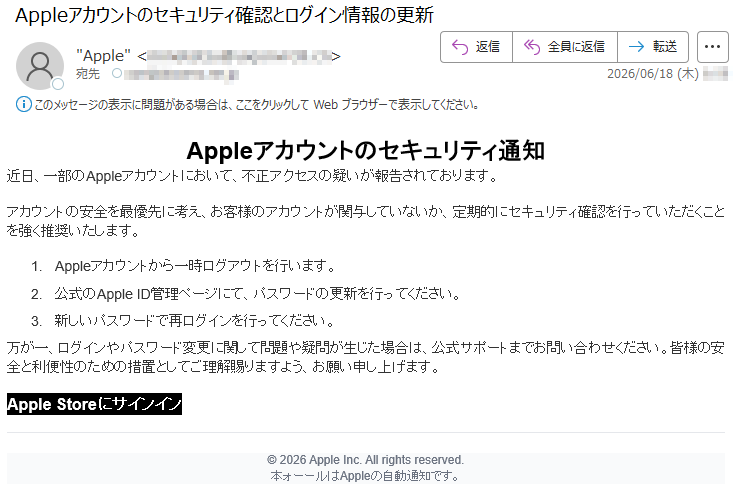735x486 pixels.
Task: Click the heading Appleアカウントのセキュリティ通知
Action: [366, 151]
